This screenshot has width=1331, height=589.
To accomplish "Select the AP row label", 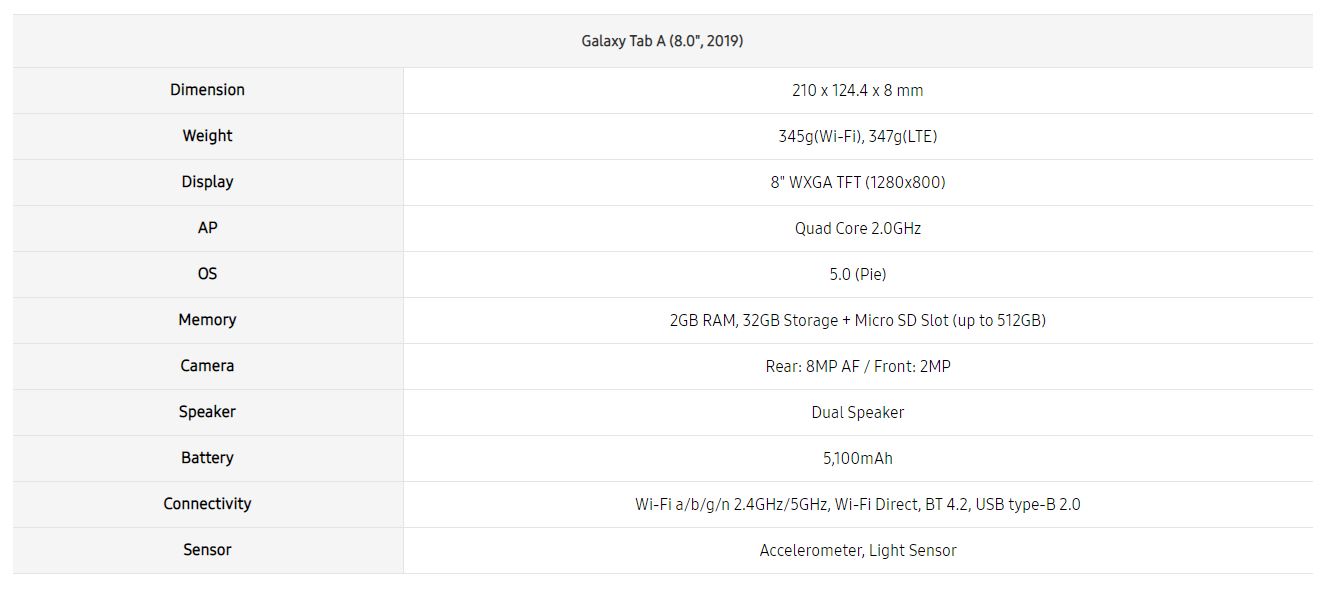I will click(207, 228).
